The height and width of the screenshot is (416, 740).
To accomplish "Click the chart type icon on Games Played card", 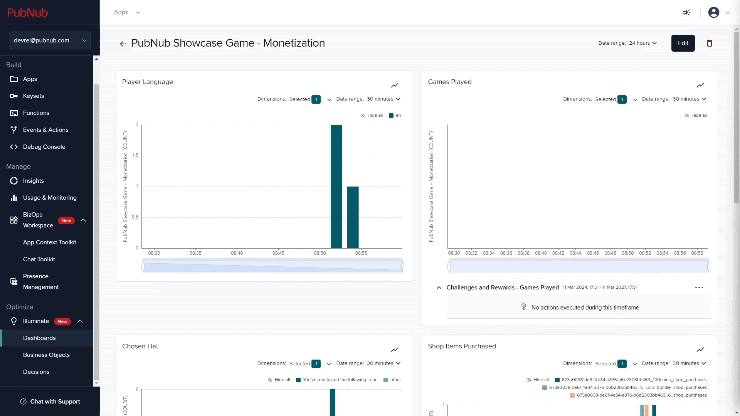I will [x=700, y=85].
